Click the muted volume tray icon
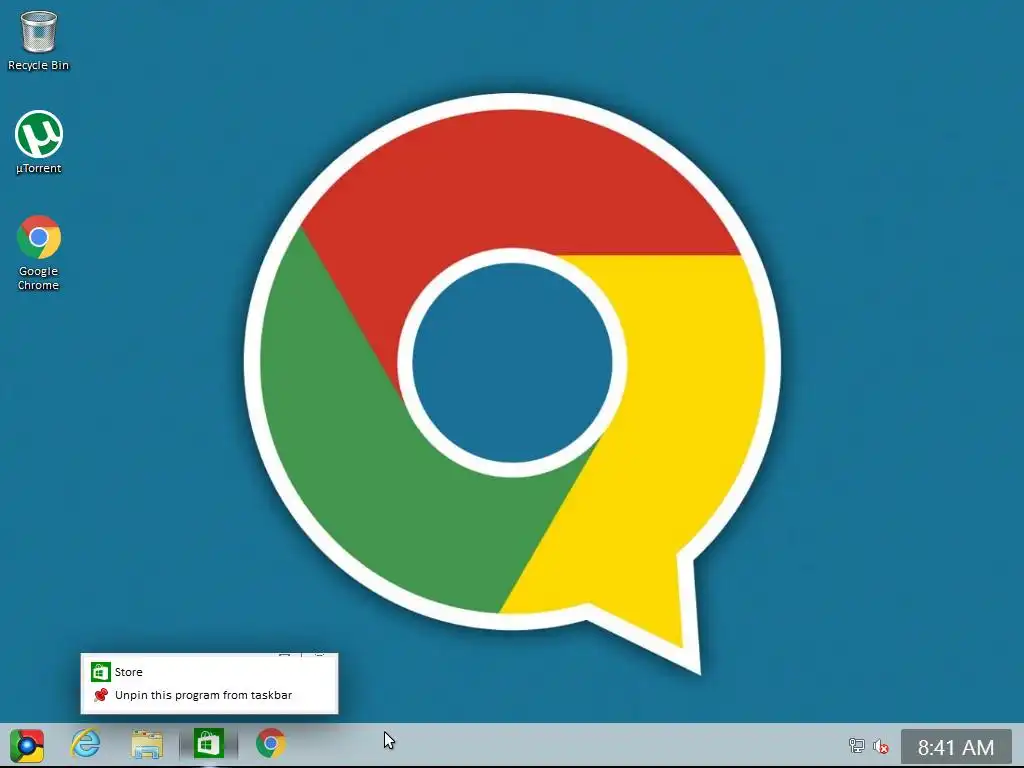 click(881, 746)
